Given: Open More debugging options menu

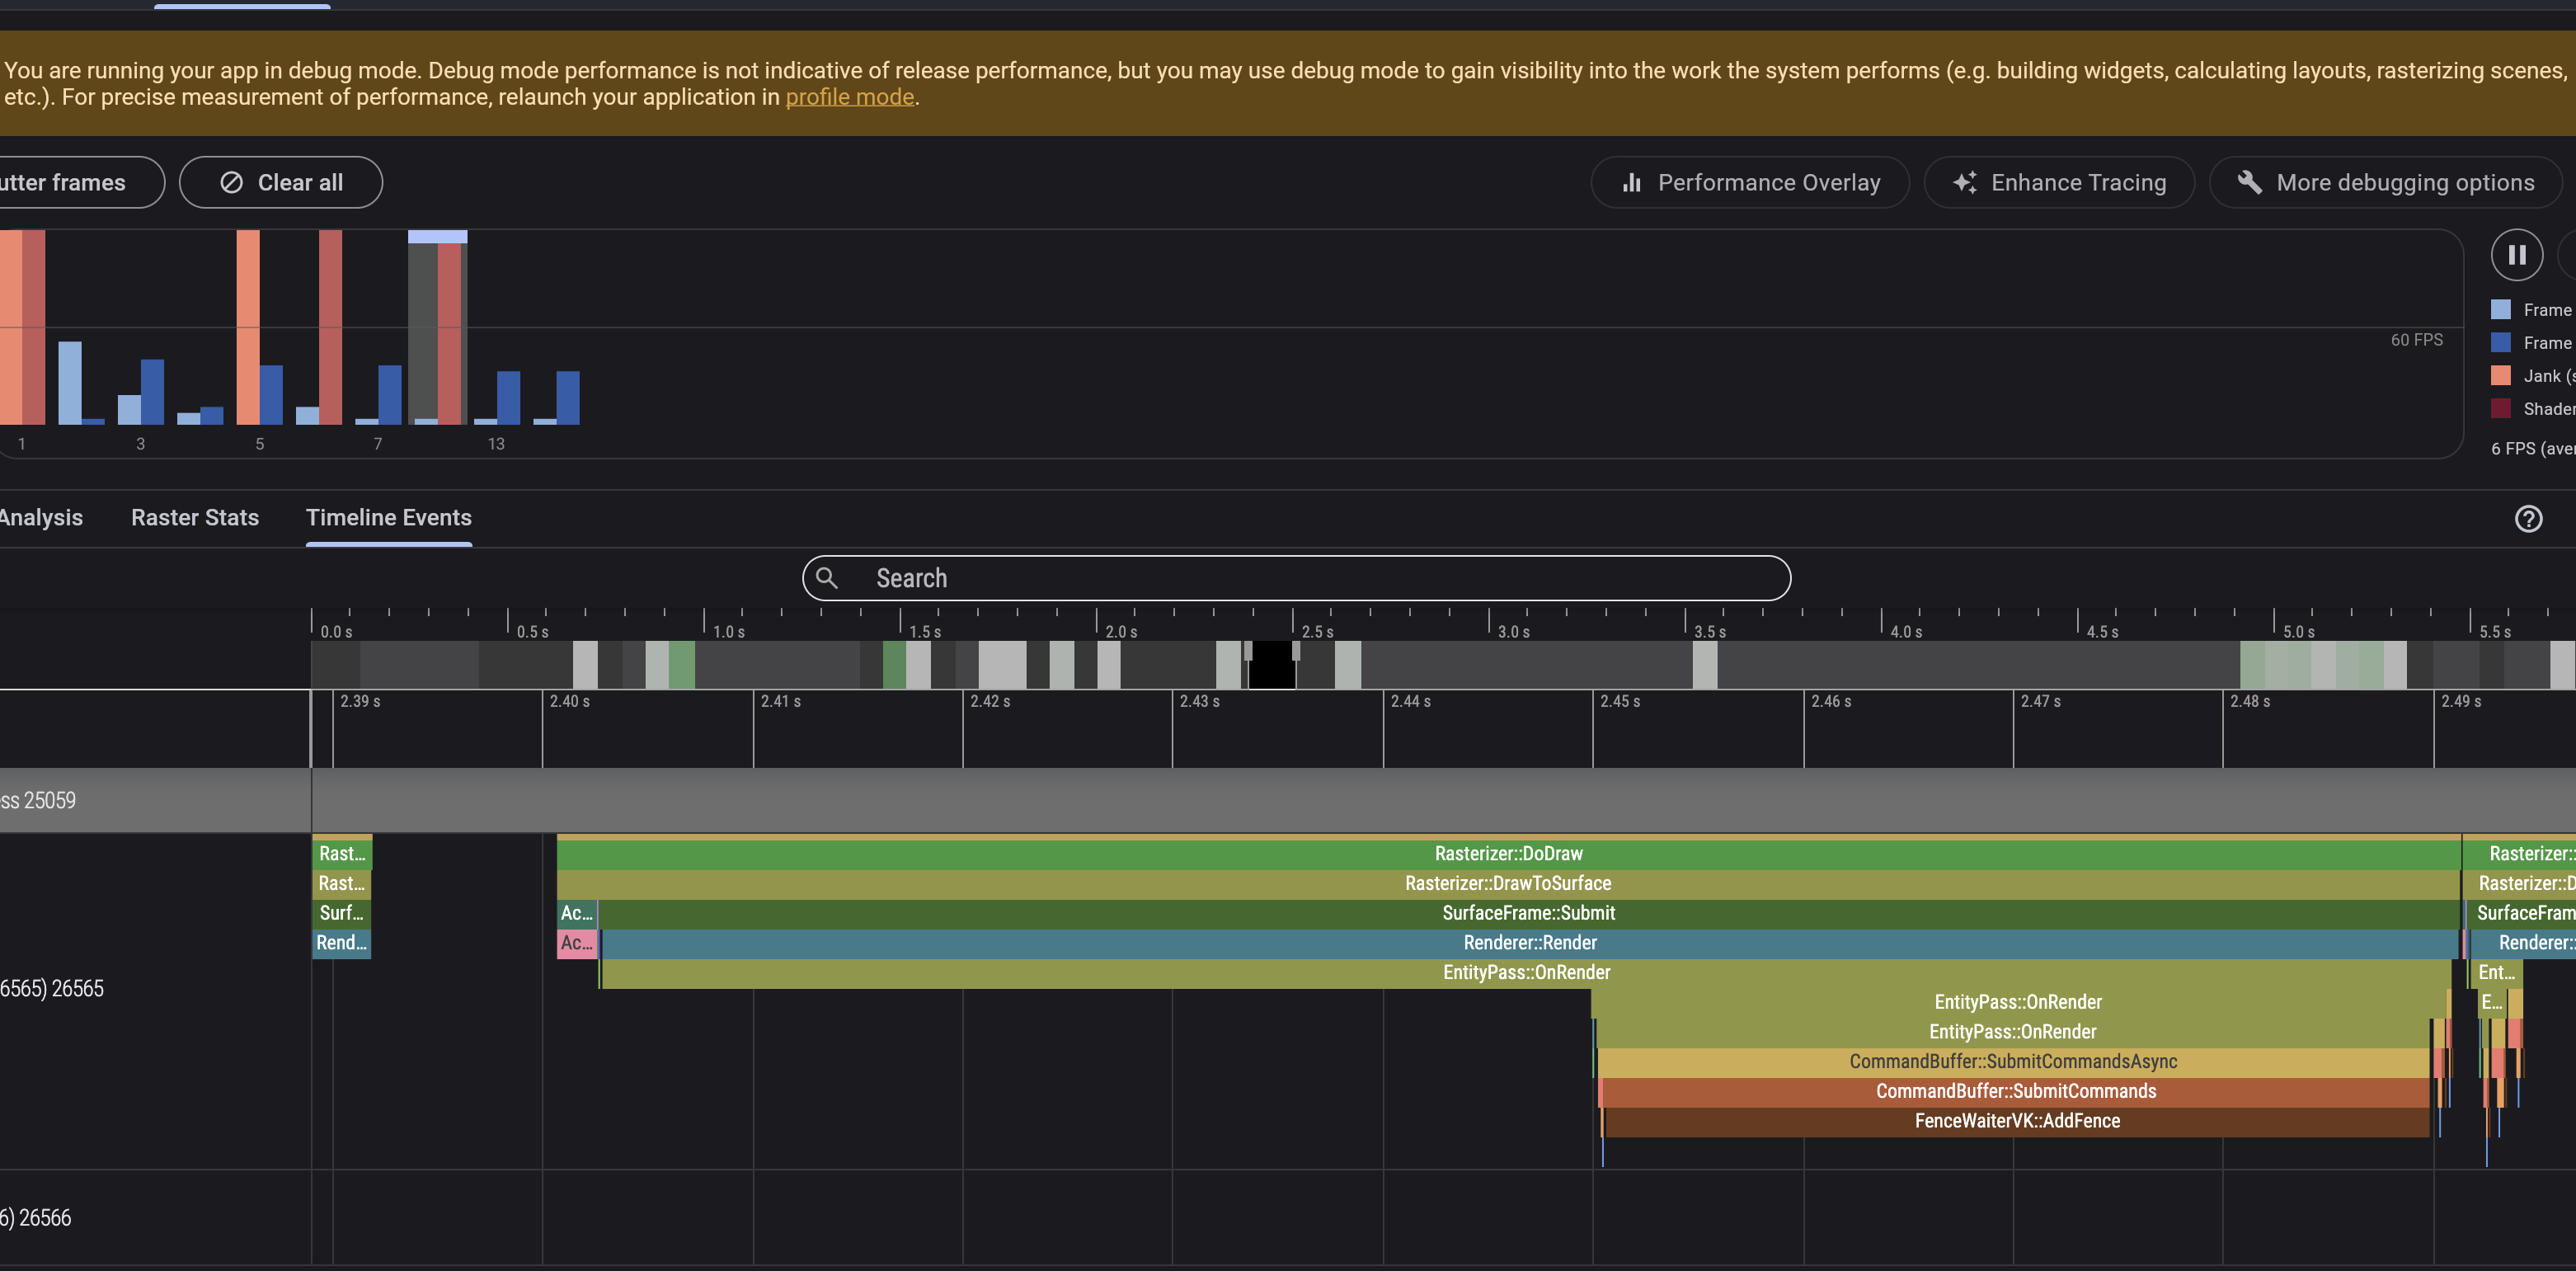Looking at the screenshot, I should (2385, 182).
